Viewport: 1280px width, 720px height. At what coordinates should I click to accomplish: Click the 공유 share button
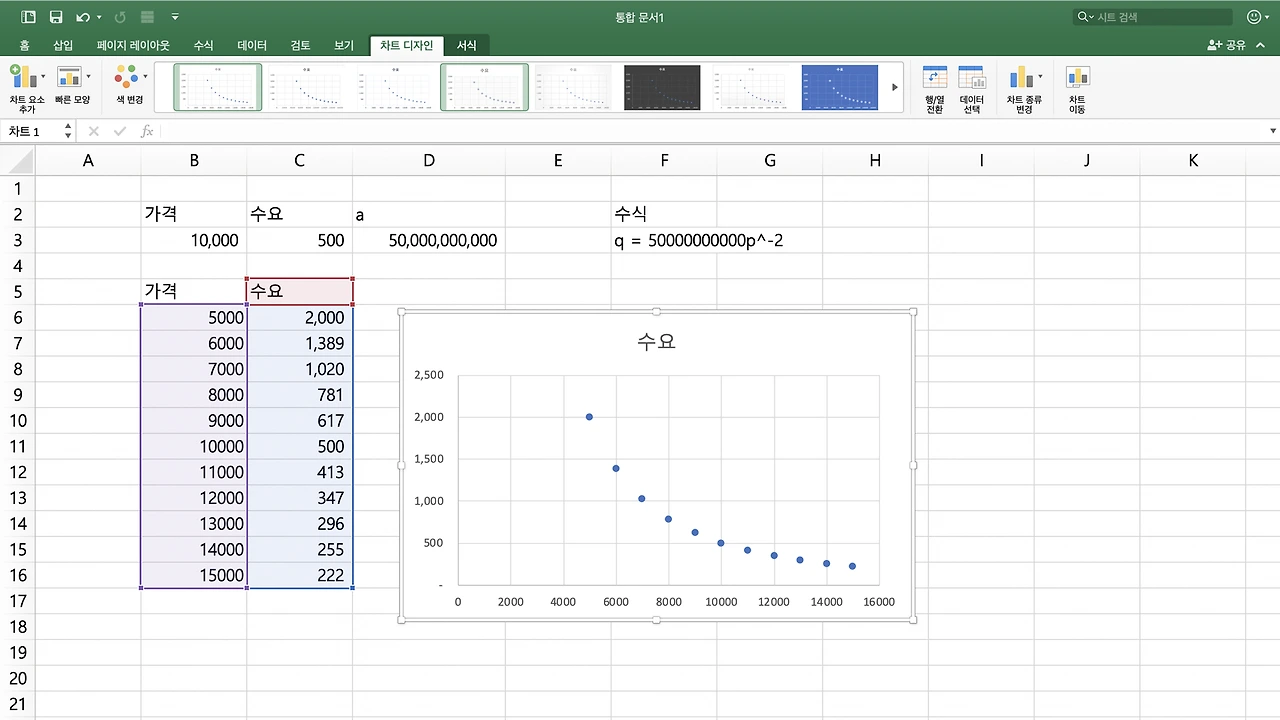[1227, 45]
